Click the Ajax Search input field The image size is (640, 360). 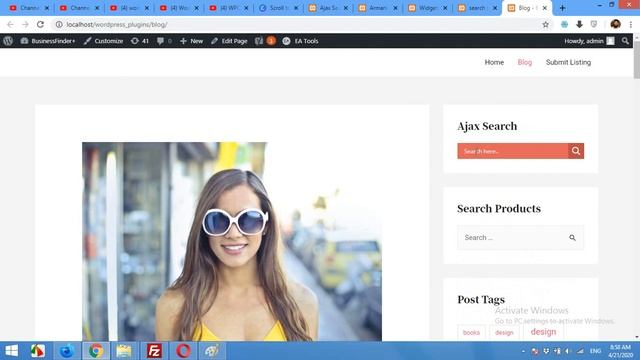(513, 151)
